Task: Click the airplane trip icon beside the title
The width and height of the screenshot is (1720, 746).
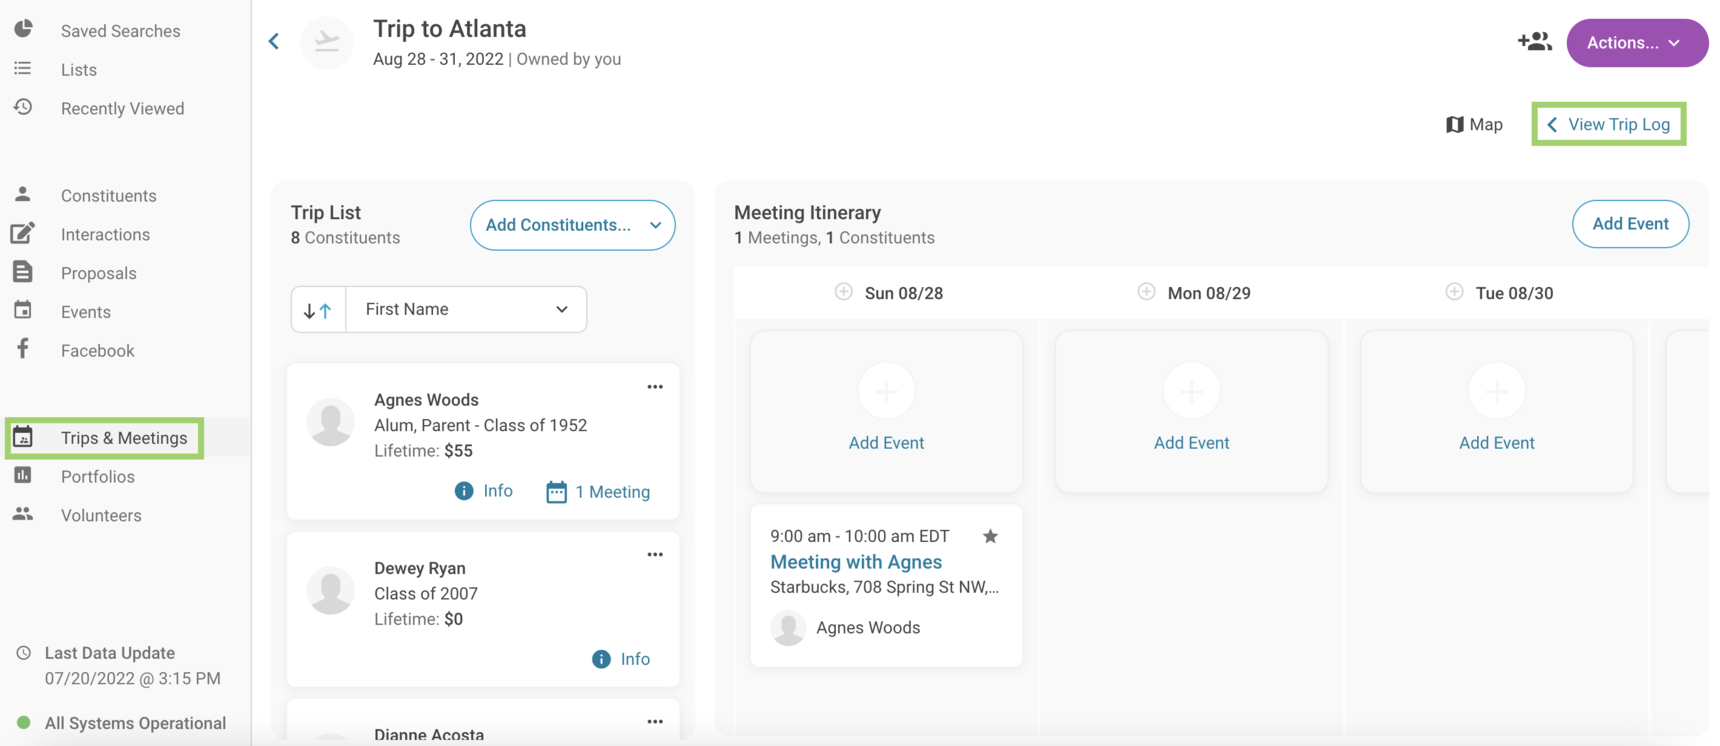Action: (327, 42)
